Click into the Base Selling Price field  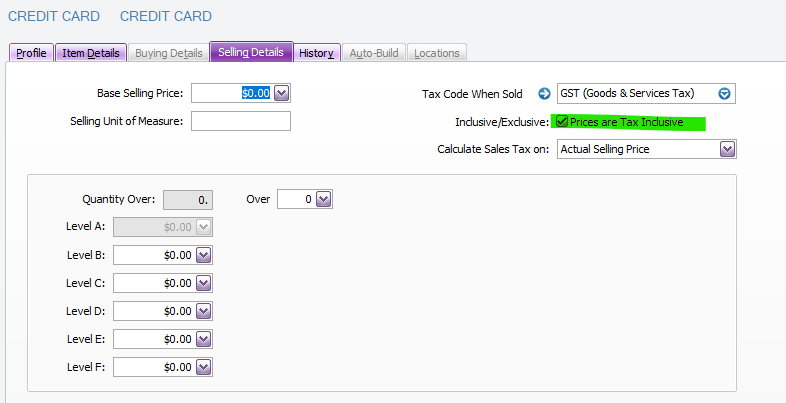(x=231, y=93)
